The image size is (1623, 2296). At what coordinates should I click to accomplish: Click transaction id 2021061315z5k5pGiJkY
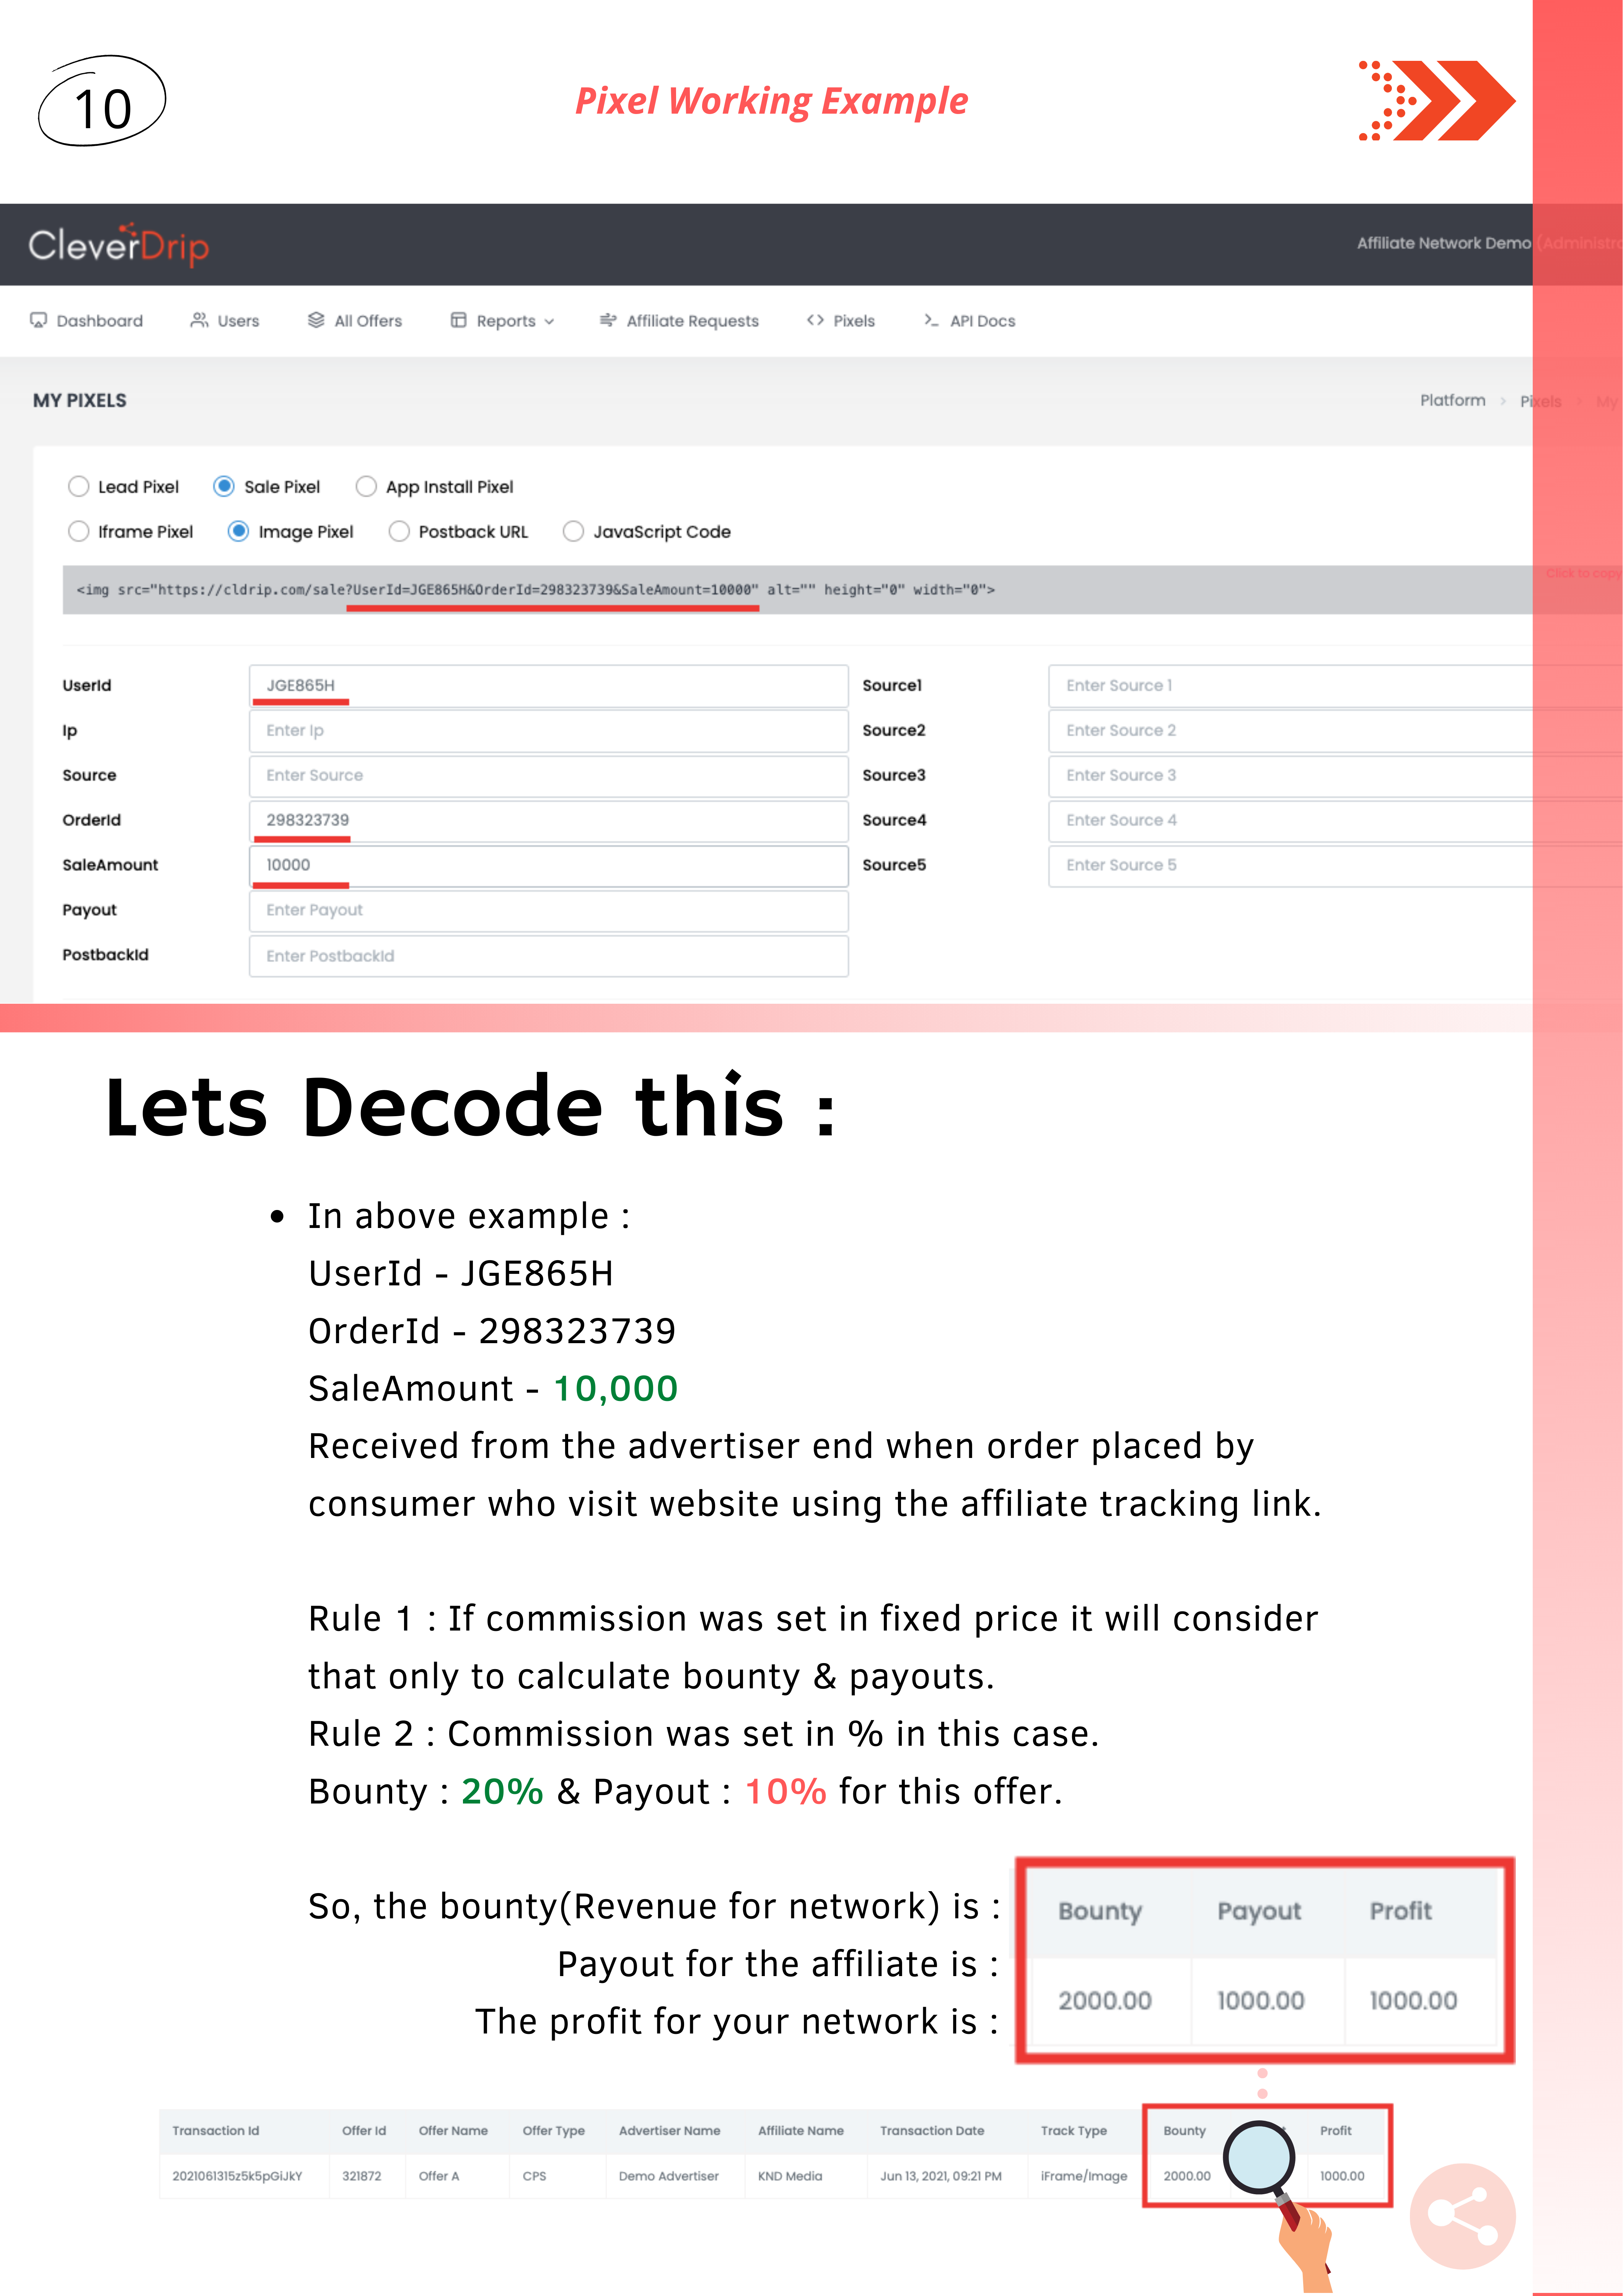click(x=237, y=2176)
